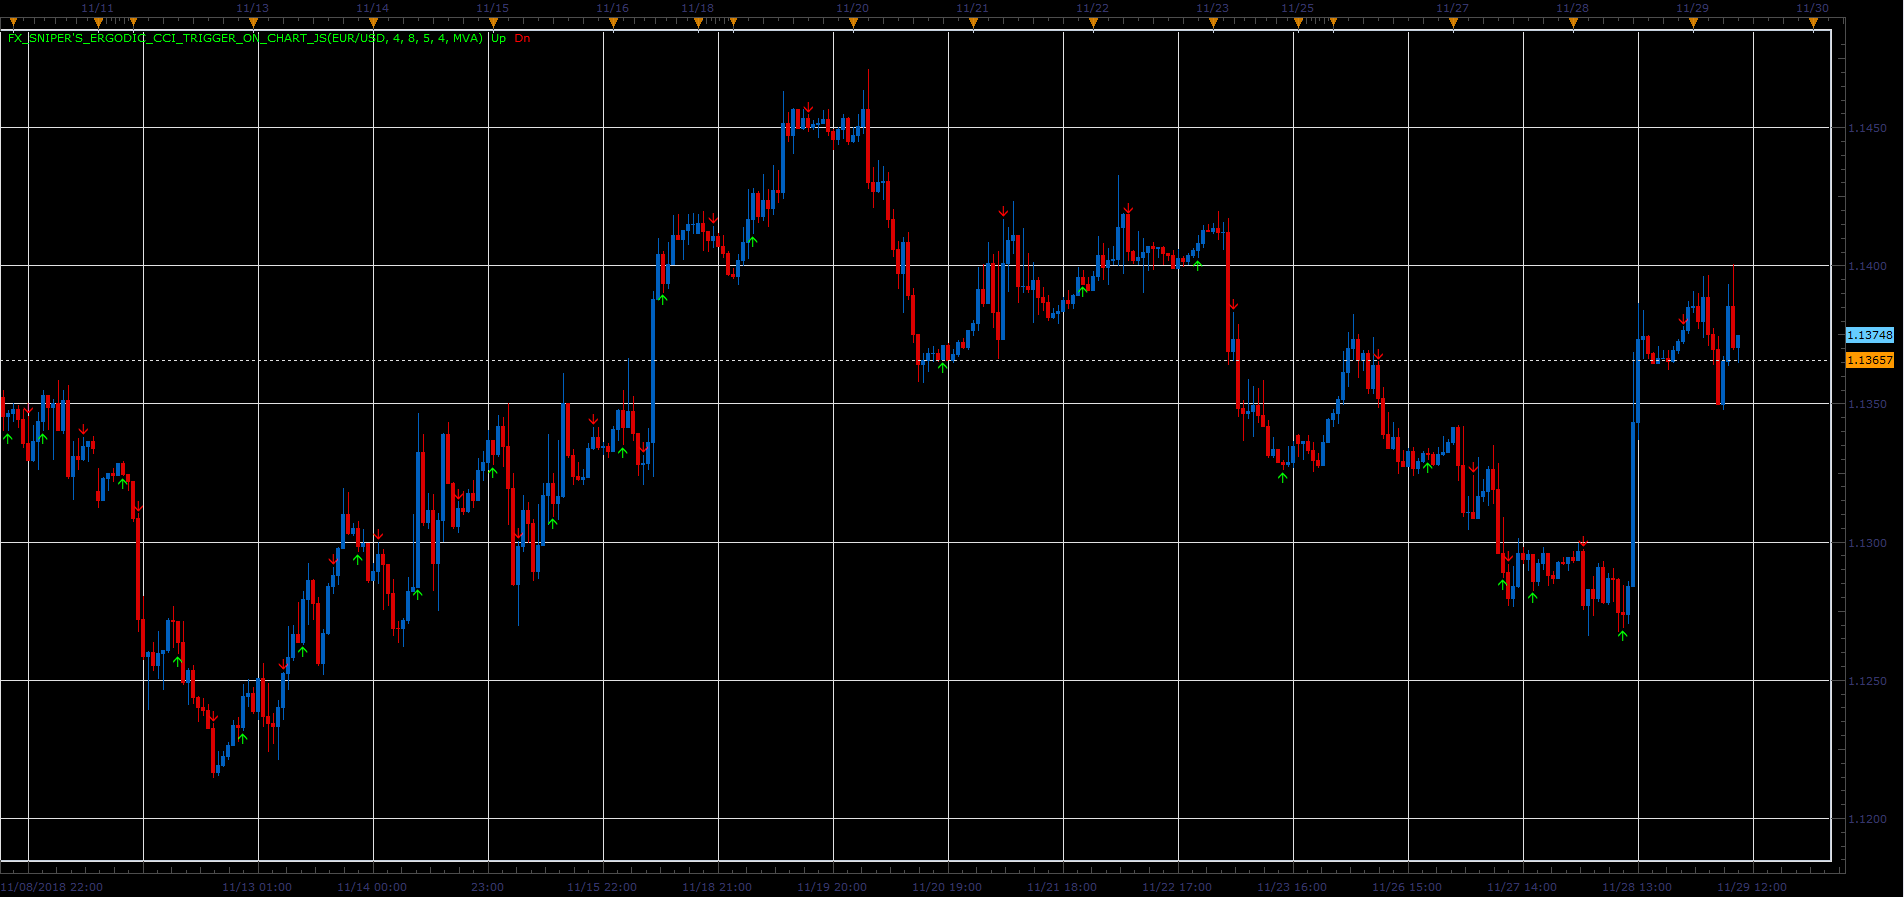
Task: Select the 1.1350 price axis label
Action: 1867,404
